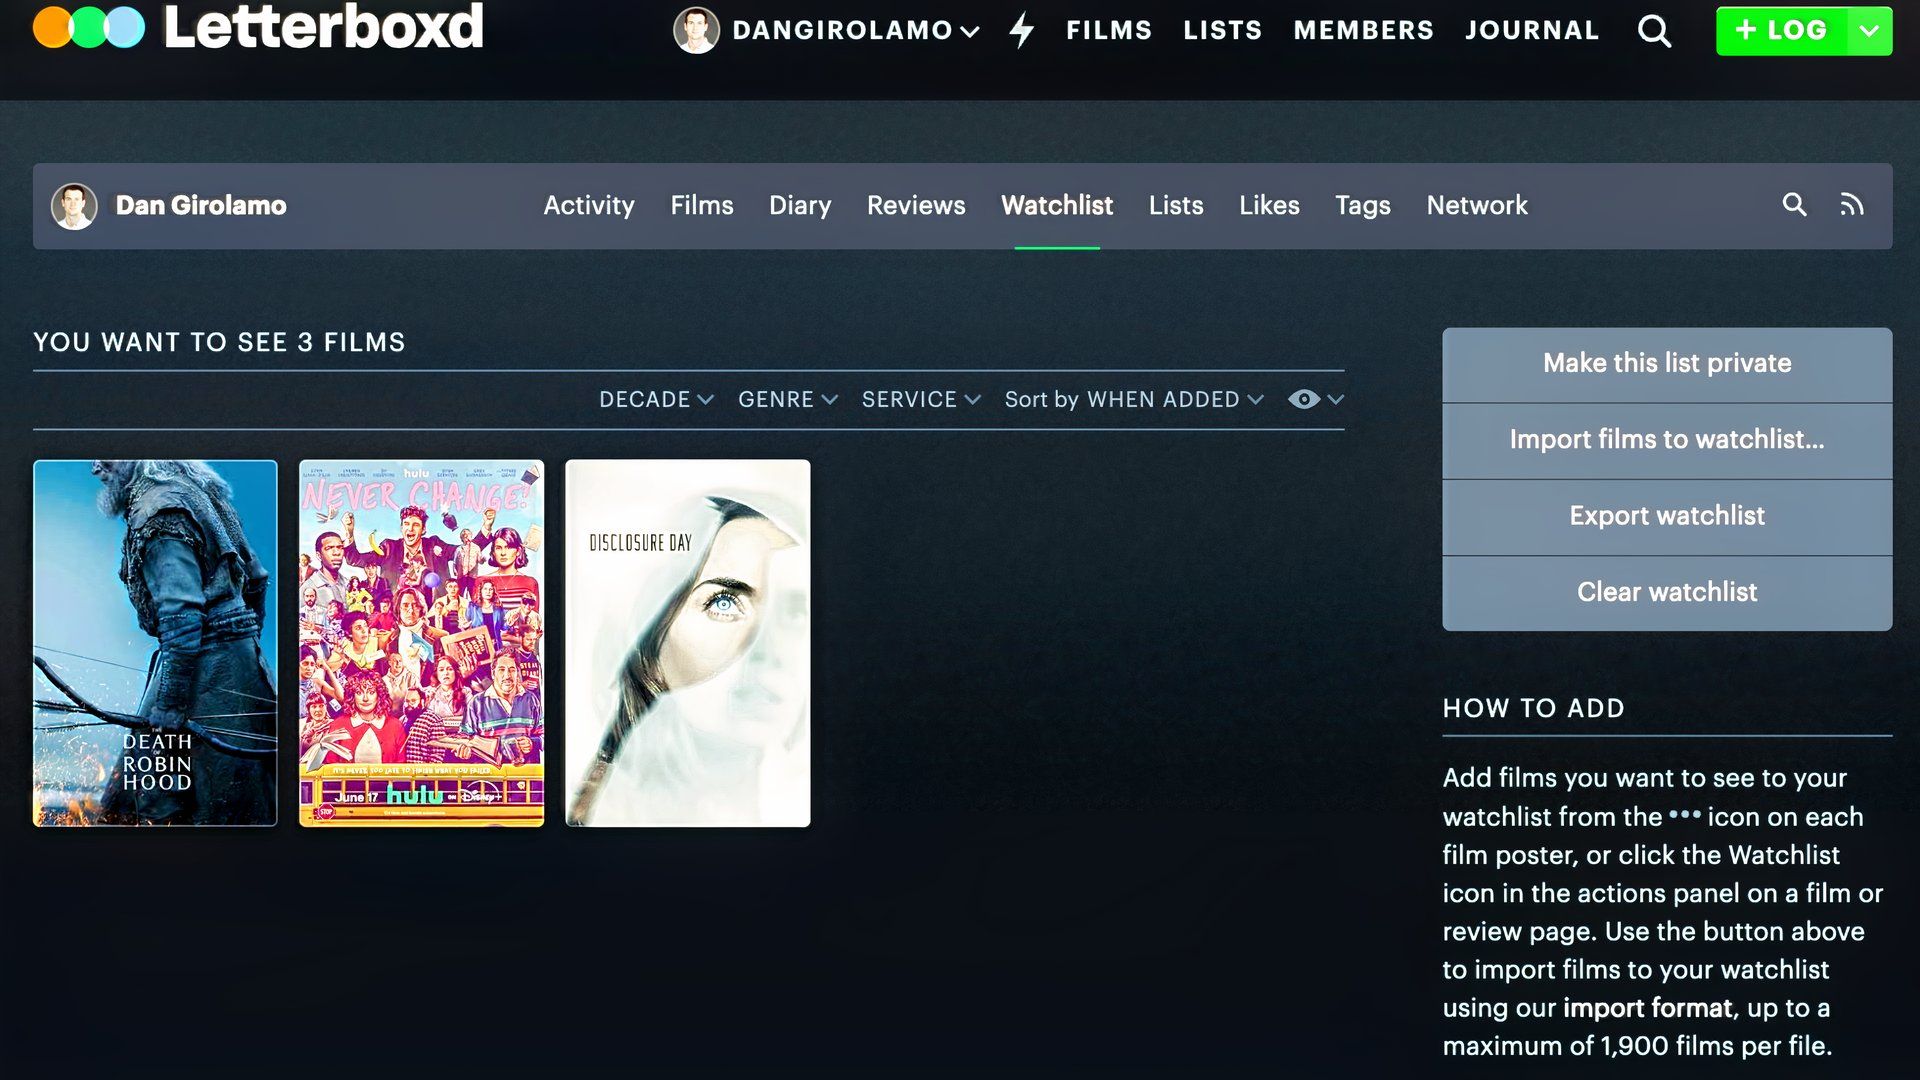
Task: Click the profile bar search icon
Action: 1794,205
